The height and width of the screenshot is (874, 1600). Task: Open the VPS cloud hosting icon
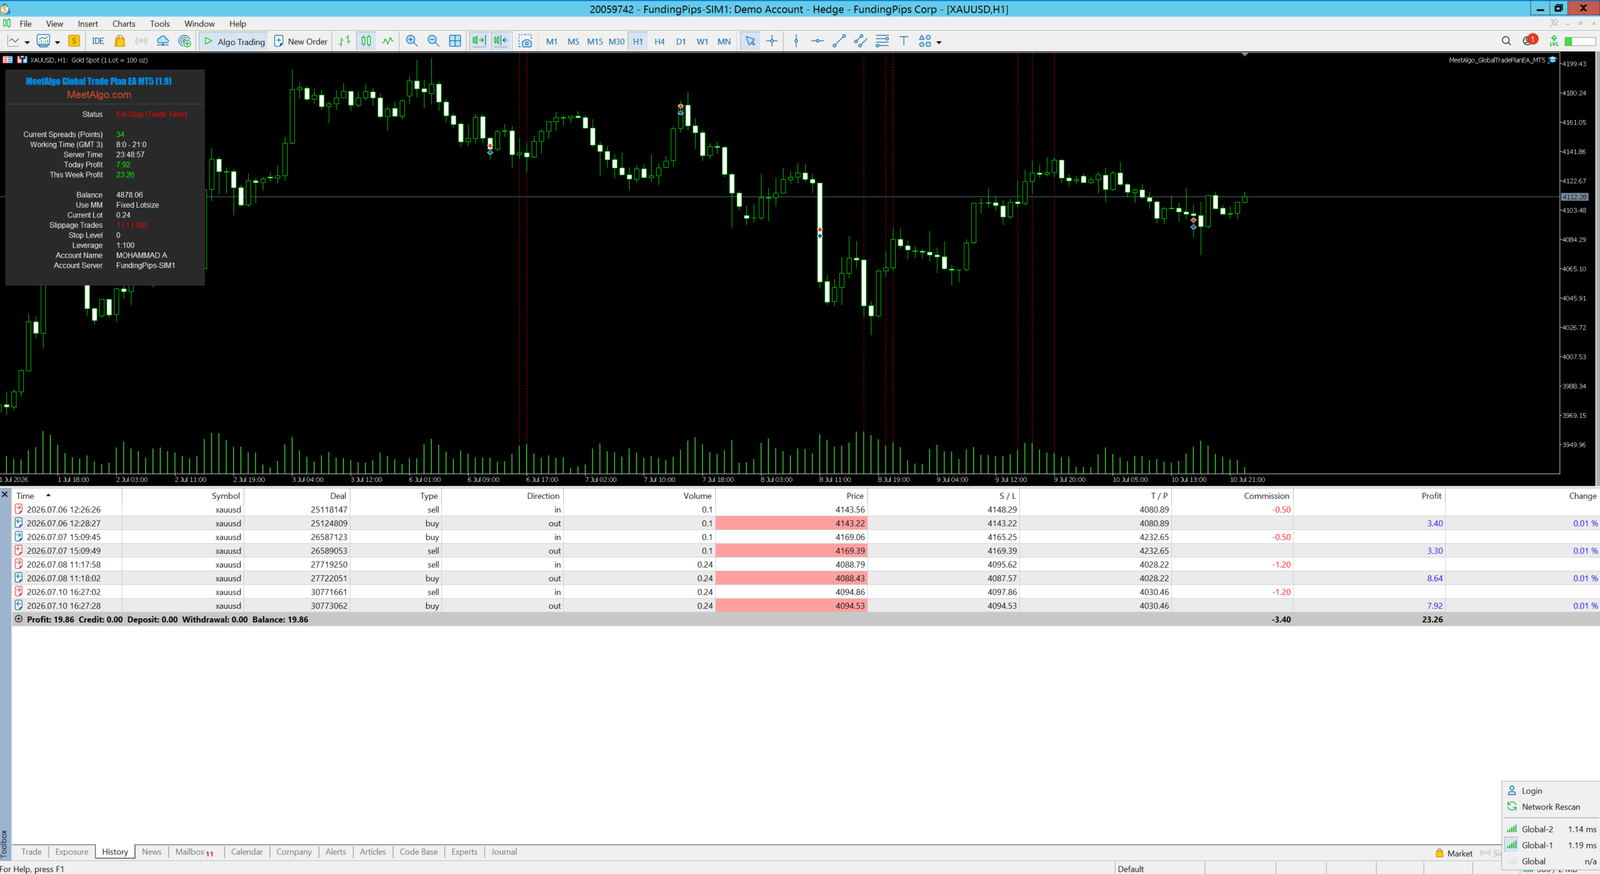[x=163, y=41]
